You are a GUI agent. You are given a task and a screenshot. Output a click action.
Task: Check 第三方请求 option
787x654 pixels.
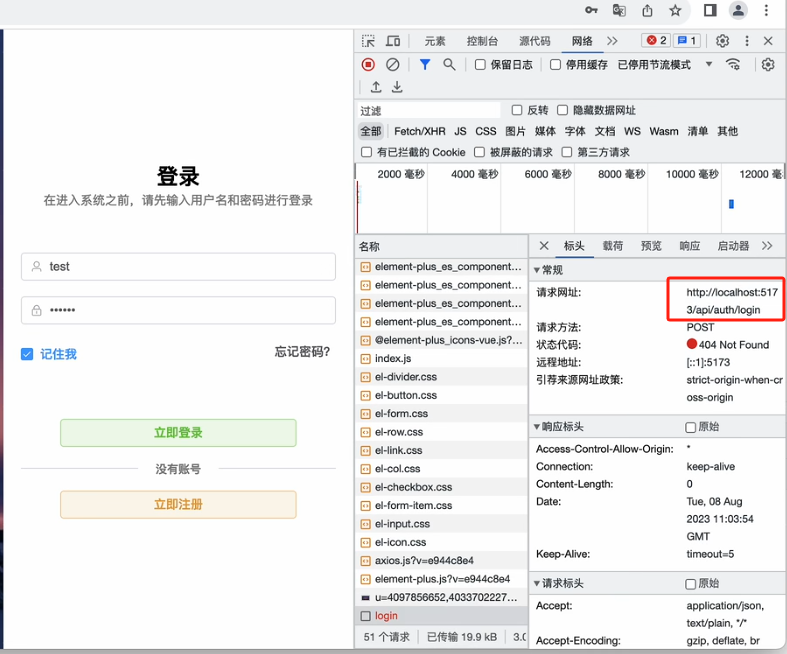click(x=567, y=152)
